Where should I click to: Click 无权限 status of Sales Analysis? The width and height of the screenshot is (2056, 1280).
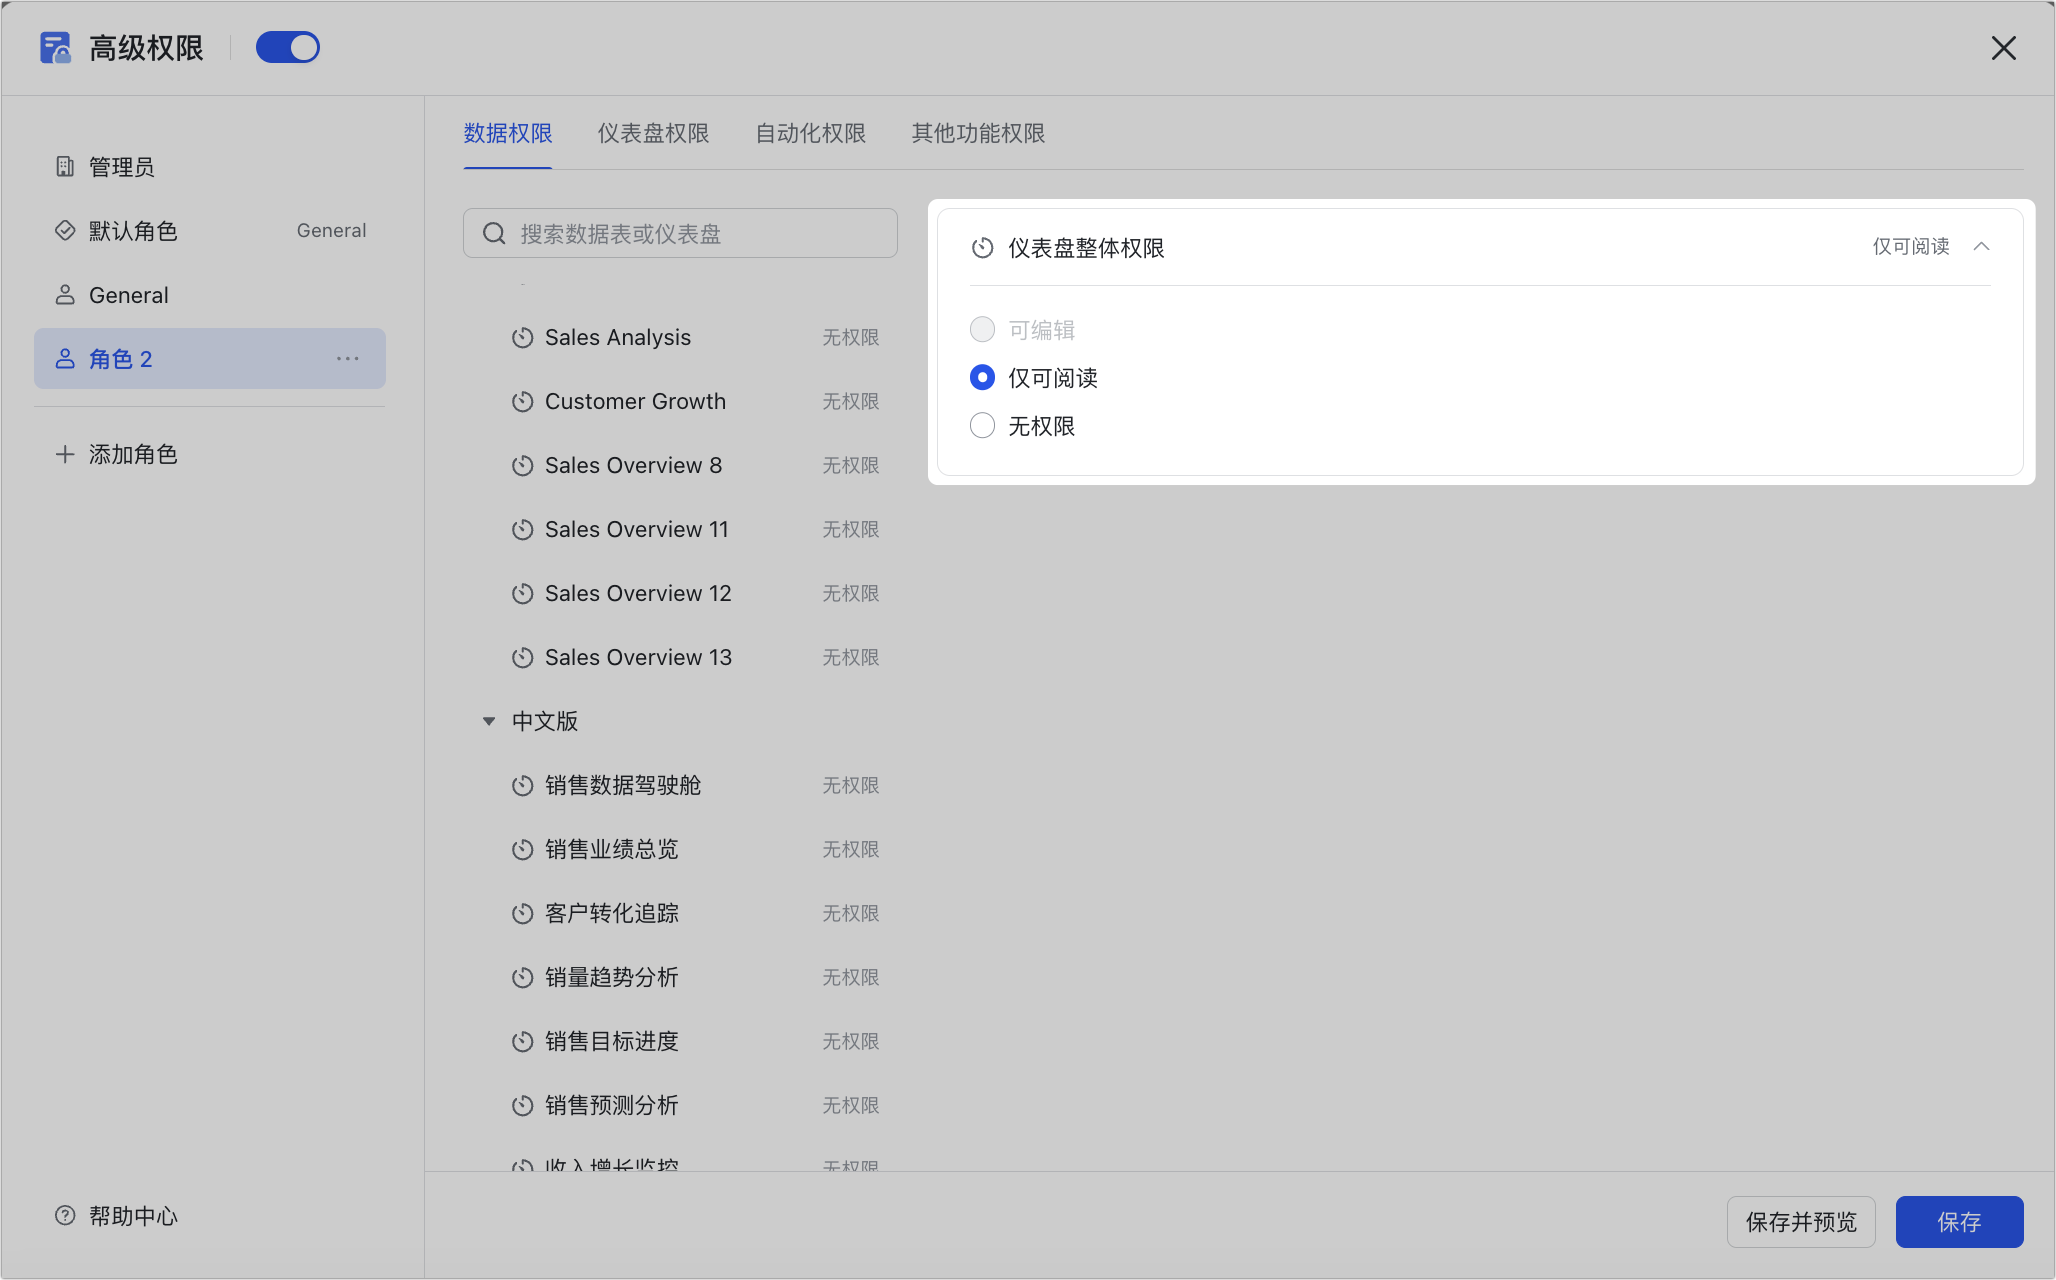click(x=850, y=338)
